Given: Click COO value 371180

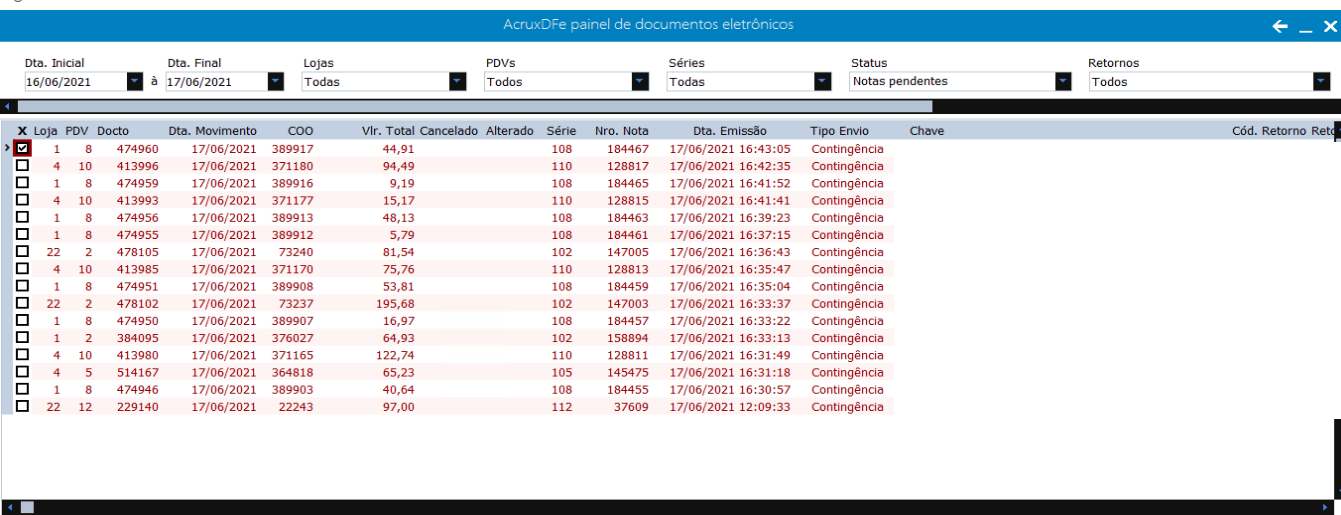Looking at the screenshot, I should click(x=293, y=166).
